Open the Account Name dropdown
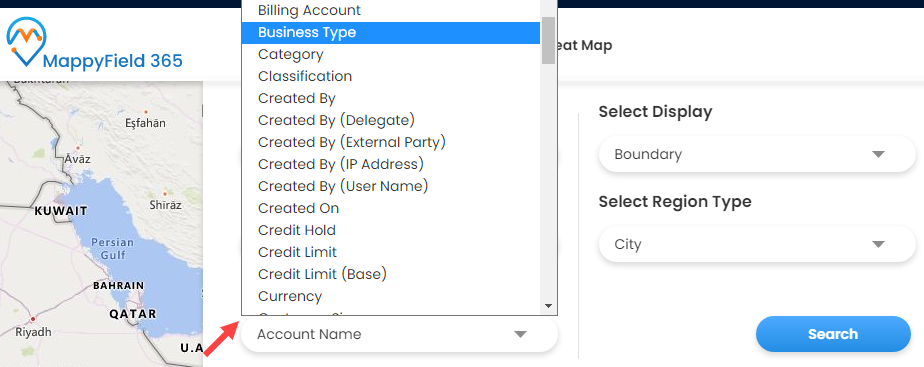 pyautogui.click(x=399, y=335)
